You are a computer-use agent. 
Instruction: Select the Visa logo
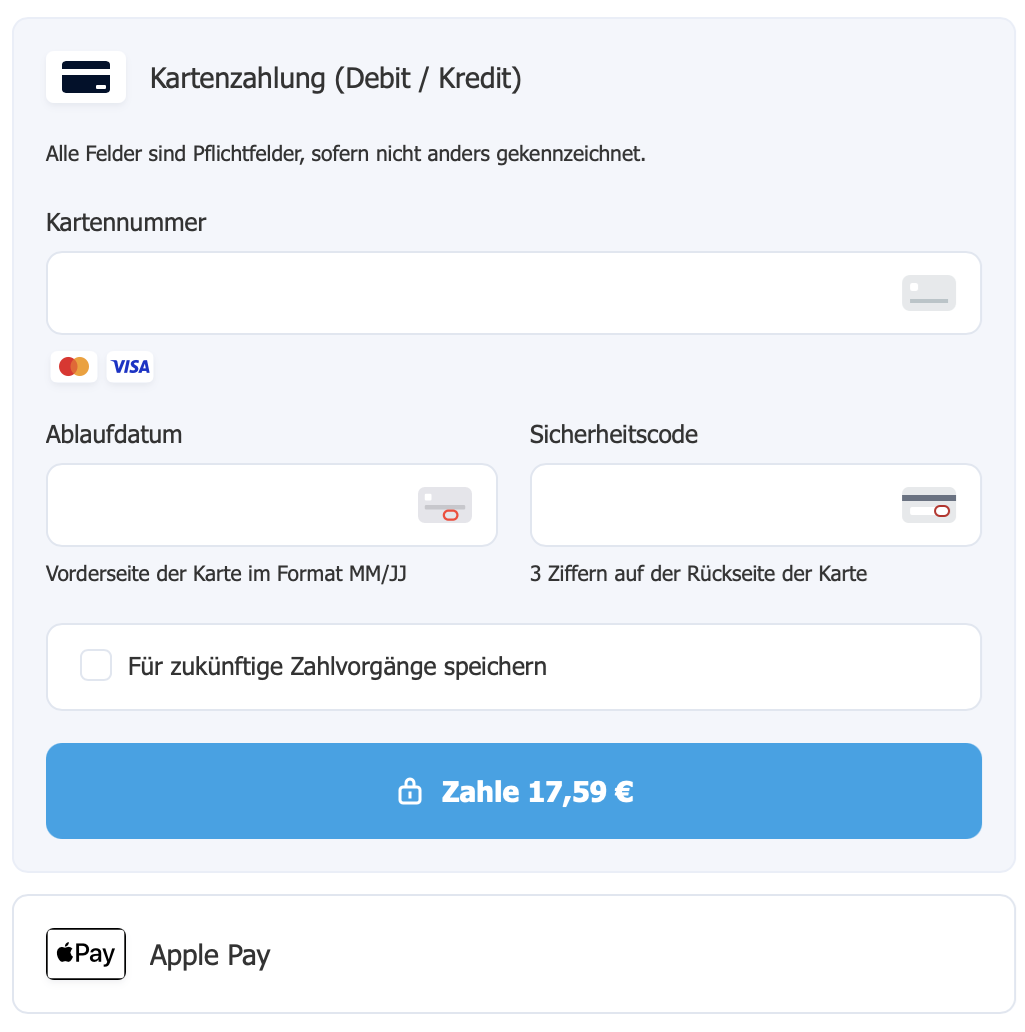(130, 366)
